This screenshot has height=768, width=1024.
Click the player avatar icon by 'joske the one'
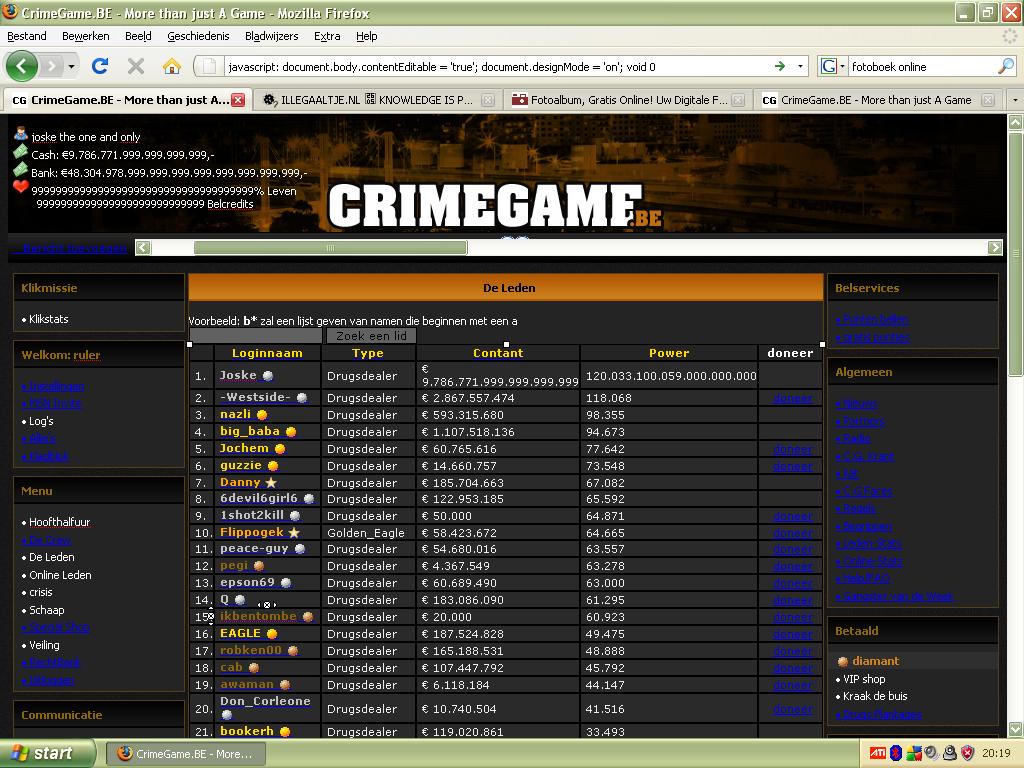point(21,134)
